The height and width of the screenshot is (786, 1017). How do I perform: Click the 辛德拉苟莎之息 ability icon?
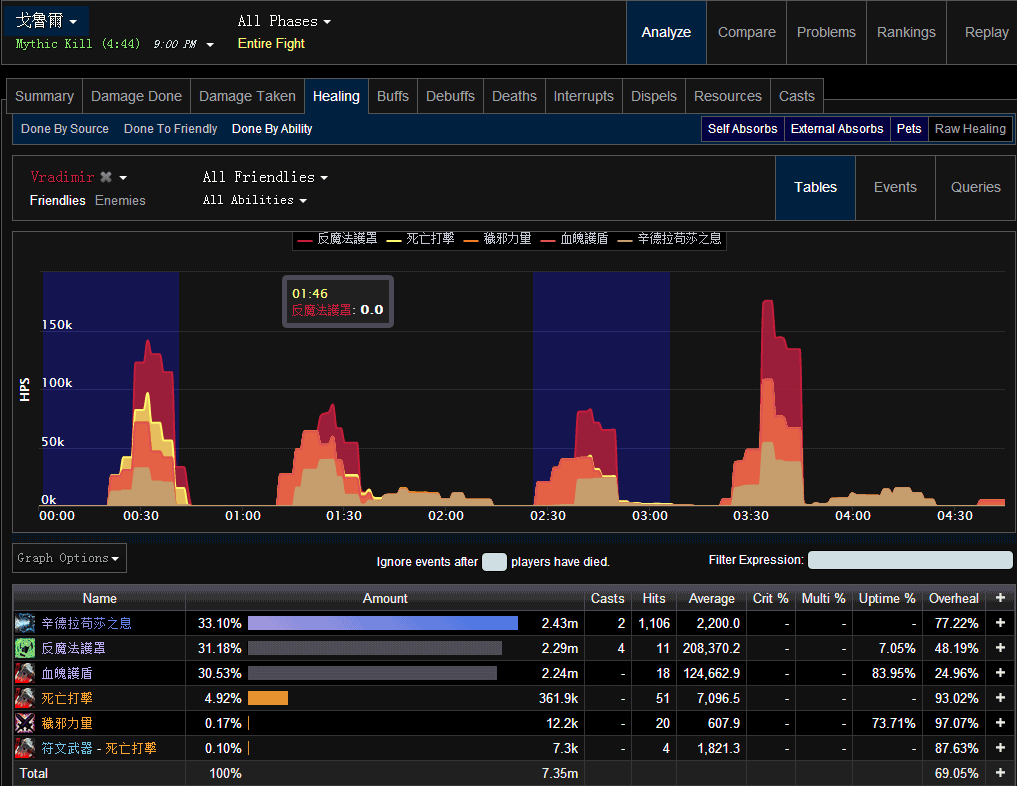(25, 623)
